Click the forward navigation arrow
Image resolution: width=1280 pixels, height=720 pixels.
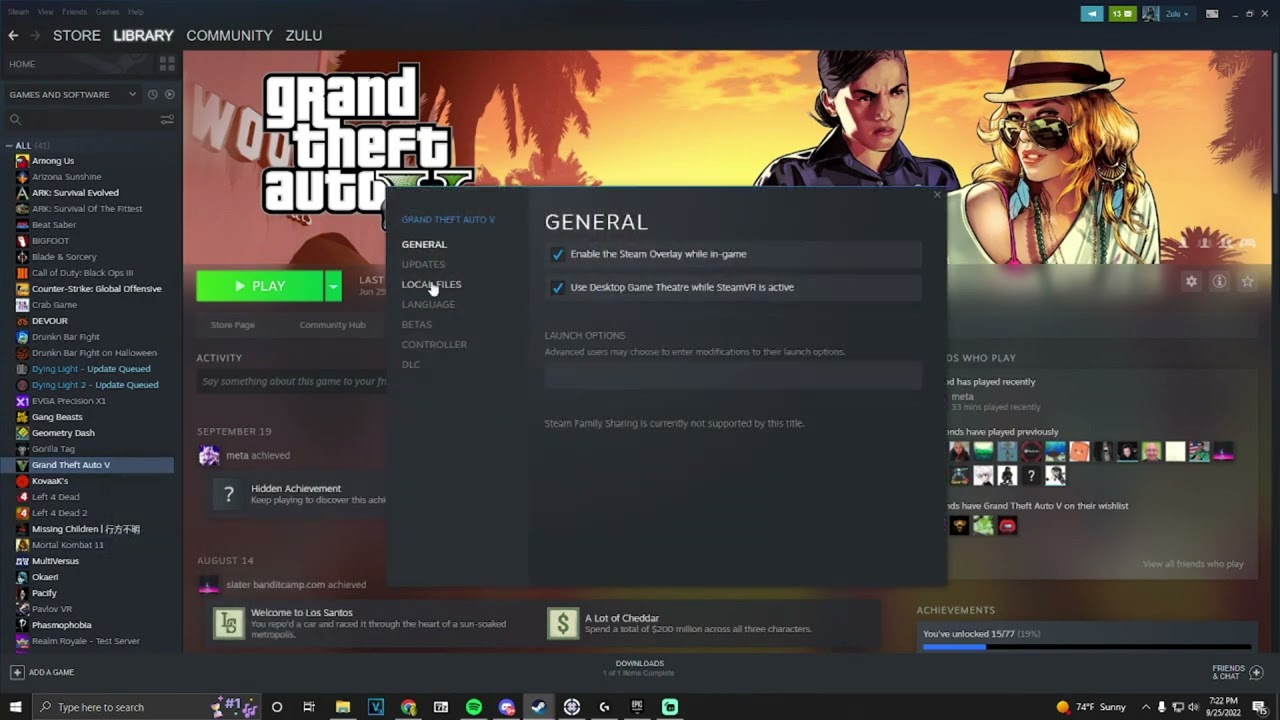point(35,35)
